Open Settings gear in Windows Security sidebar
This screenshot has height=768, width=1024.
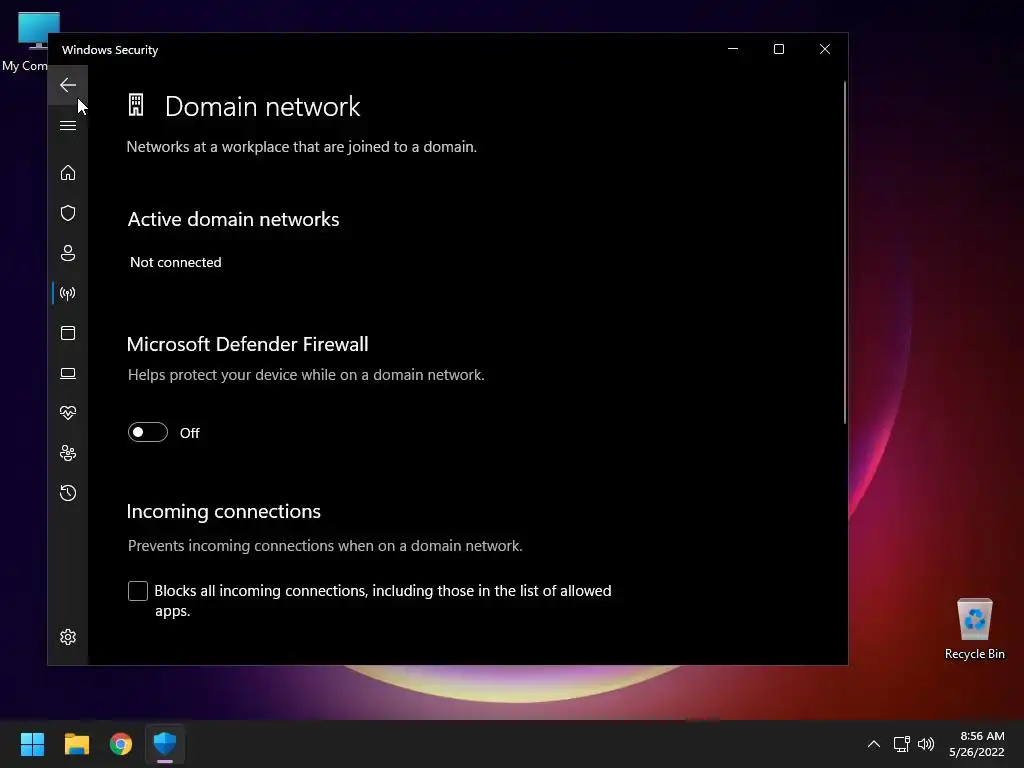pyautogui.click(x=68, y=637)
